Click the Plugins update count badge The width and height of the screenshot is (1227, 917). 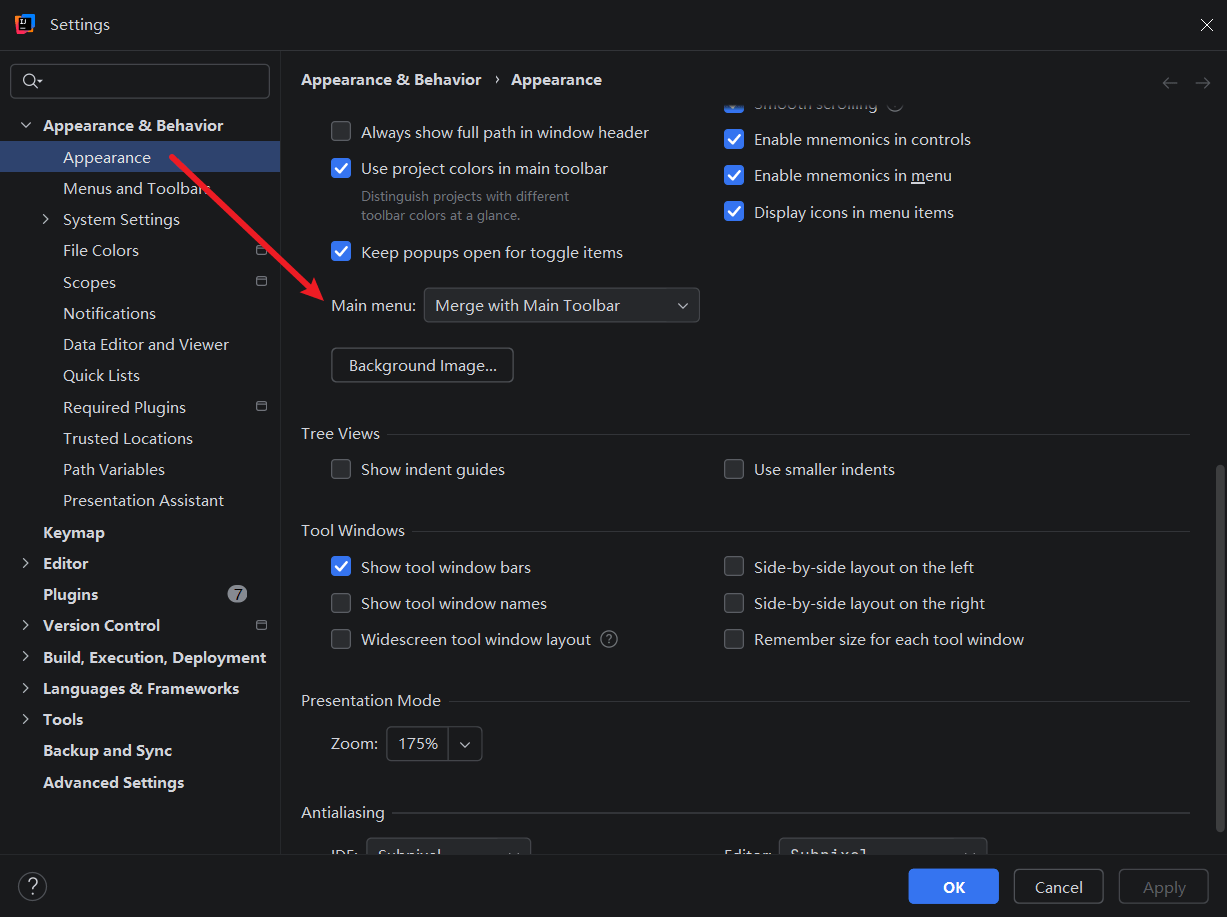[237, 594]
